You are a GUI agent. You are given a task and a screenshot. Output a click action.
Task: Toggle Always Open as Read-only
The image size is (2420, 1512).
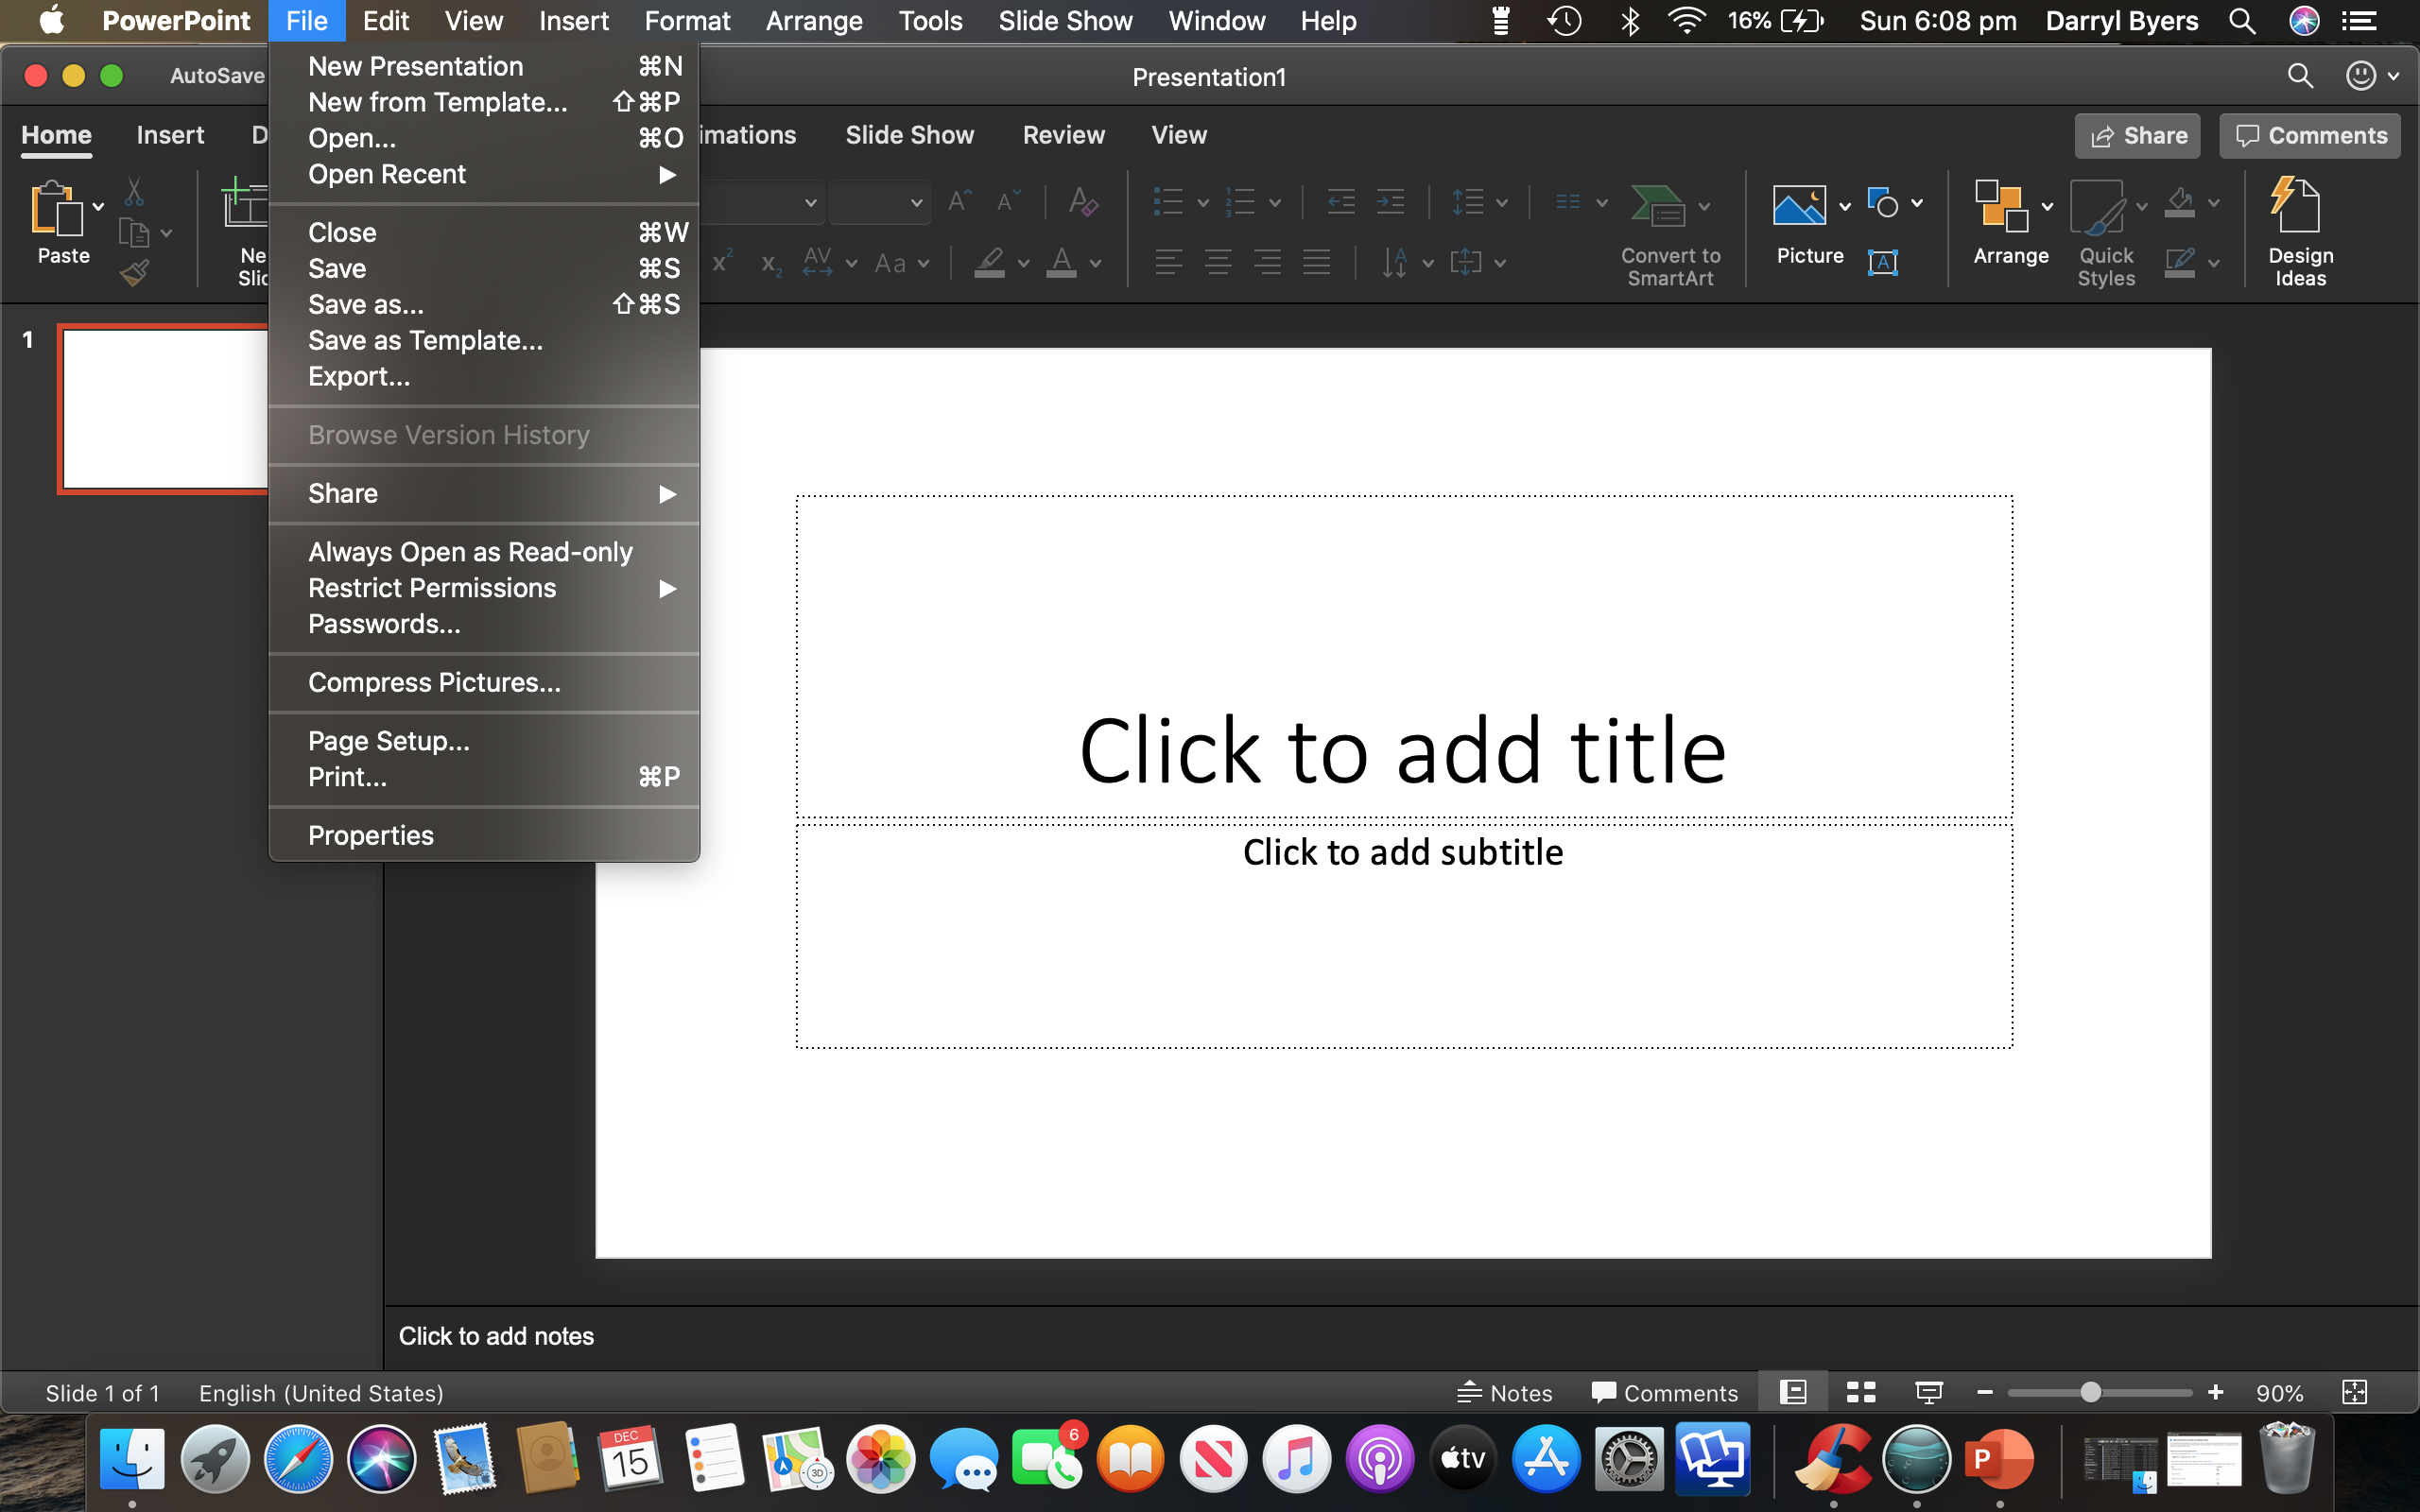[484, 552]
